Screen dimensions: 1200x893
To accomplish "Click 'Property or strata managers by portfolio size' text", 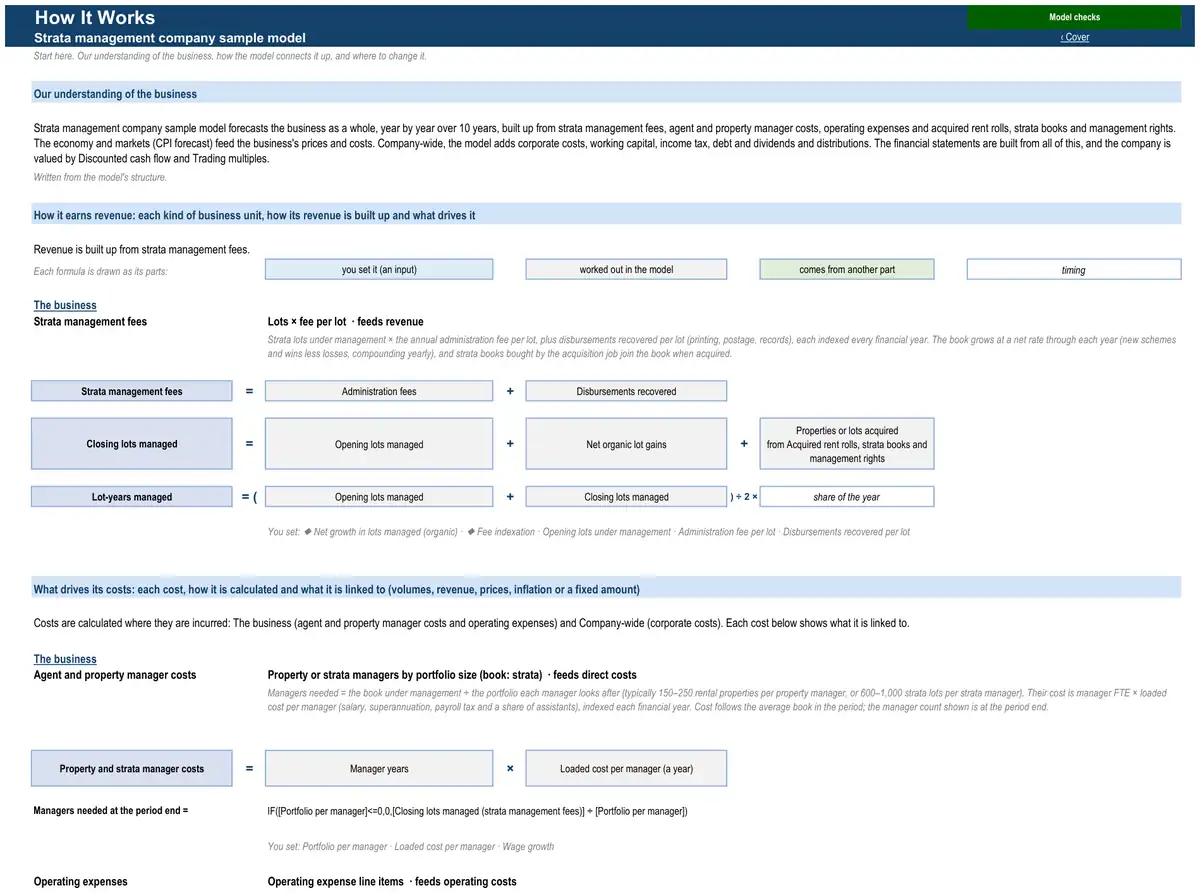I will 452,675.
